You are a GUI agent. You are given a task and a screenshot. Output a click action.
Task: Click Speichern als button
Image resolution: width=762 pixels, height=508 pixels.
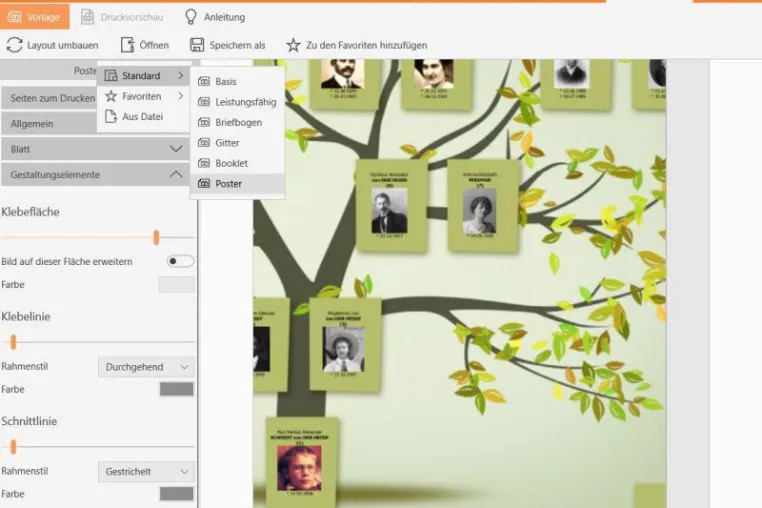[227, 45]
